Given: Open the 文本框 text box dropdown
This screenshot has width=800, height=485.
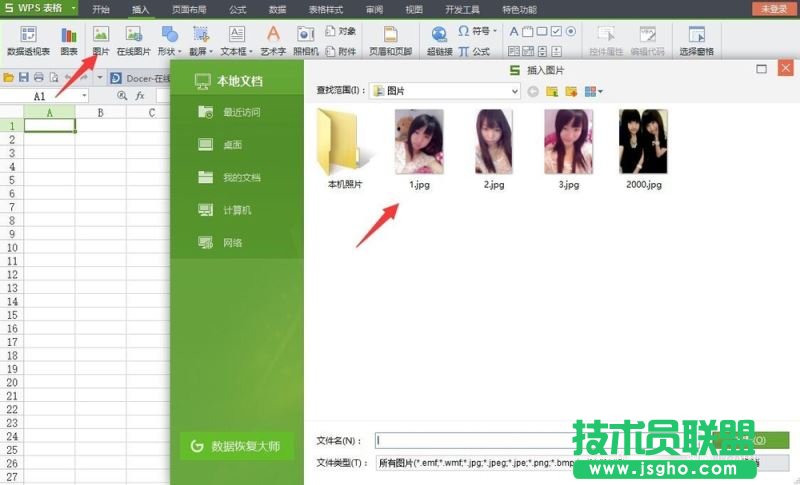Looking at the screenshot, I should (x=236, y=40).
